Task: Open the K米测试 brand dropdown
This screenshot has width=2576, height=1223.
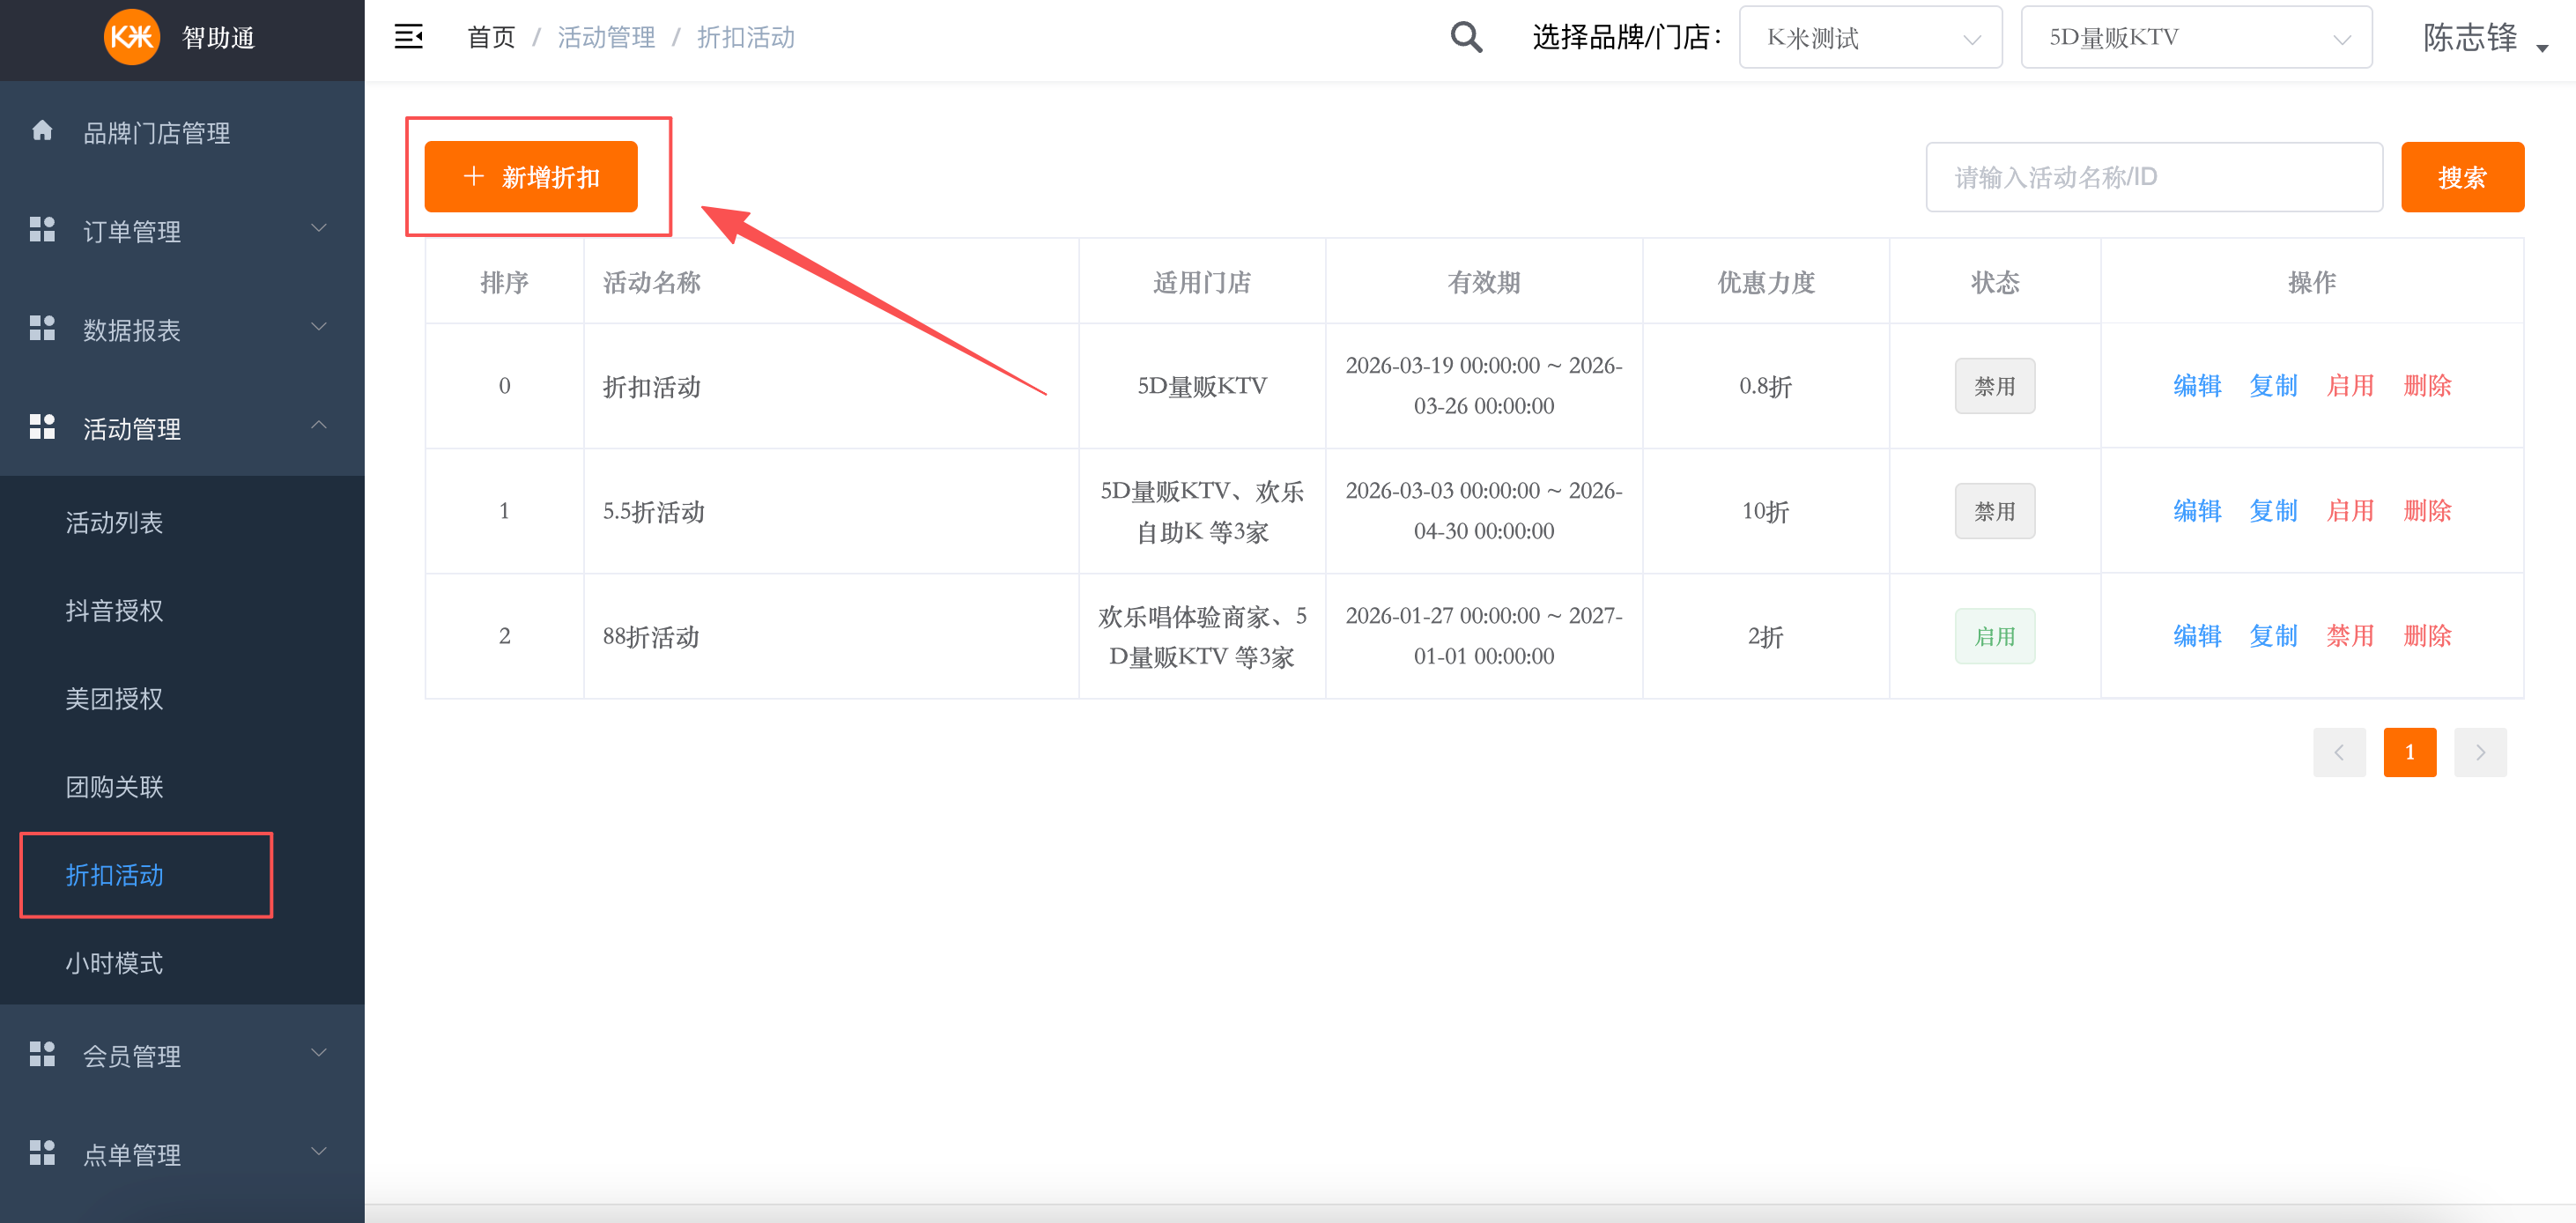Action: click(x=1870, y=37)
